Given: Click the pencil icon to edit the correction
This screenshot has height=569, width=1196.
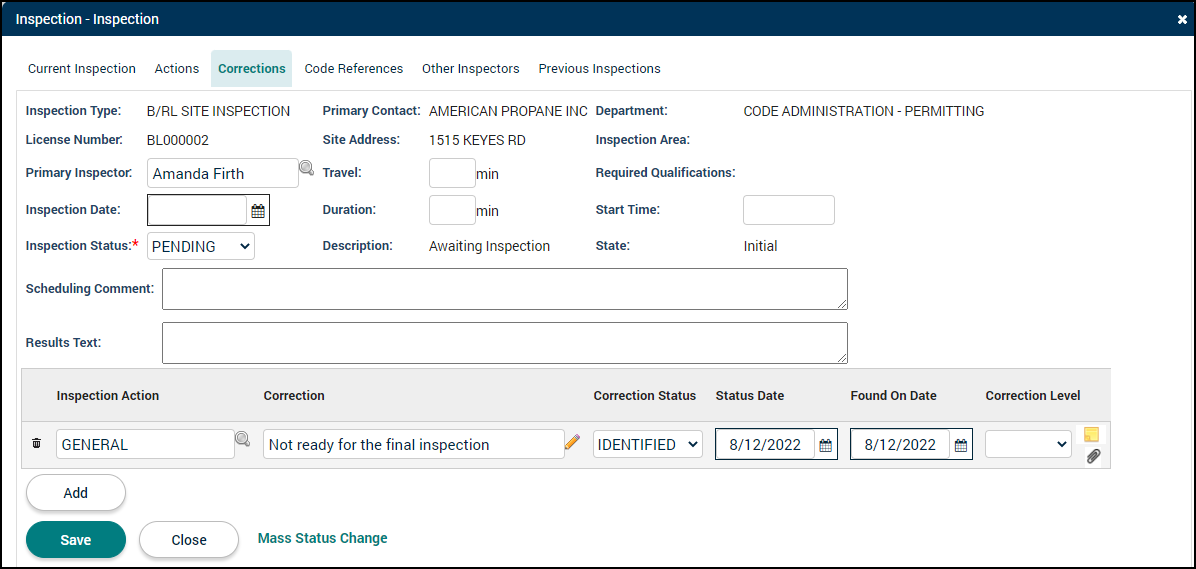Looking at the screenshot, I should pyautogui.click(x=572, y=442).
